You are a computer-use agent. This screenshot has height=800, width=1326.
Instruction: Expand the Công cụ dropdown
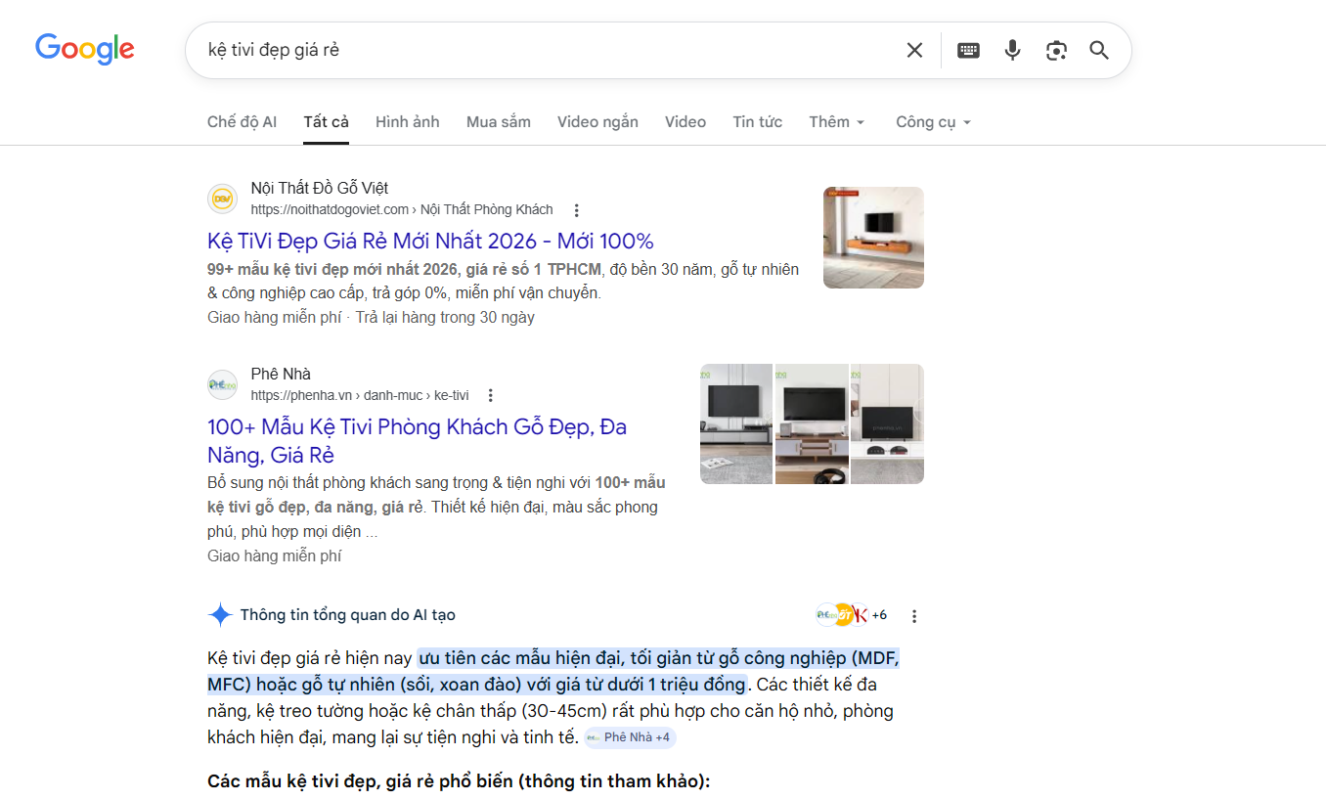[x=932, y=122]
